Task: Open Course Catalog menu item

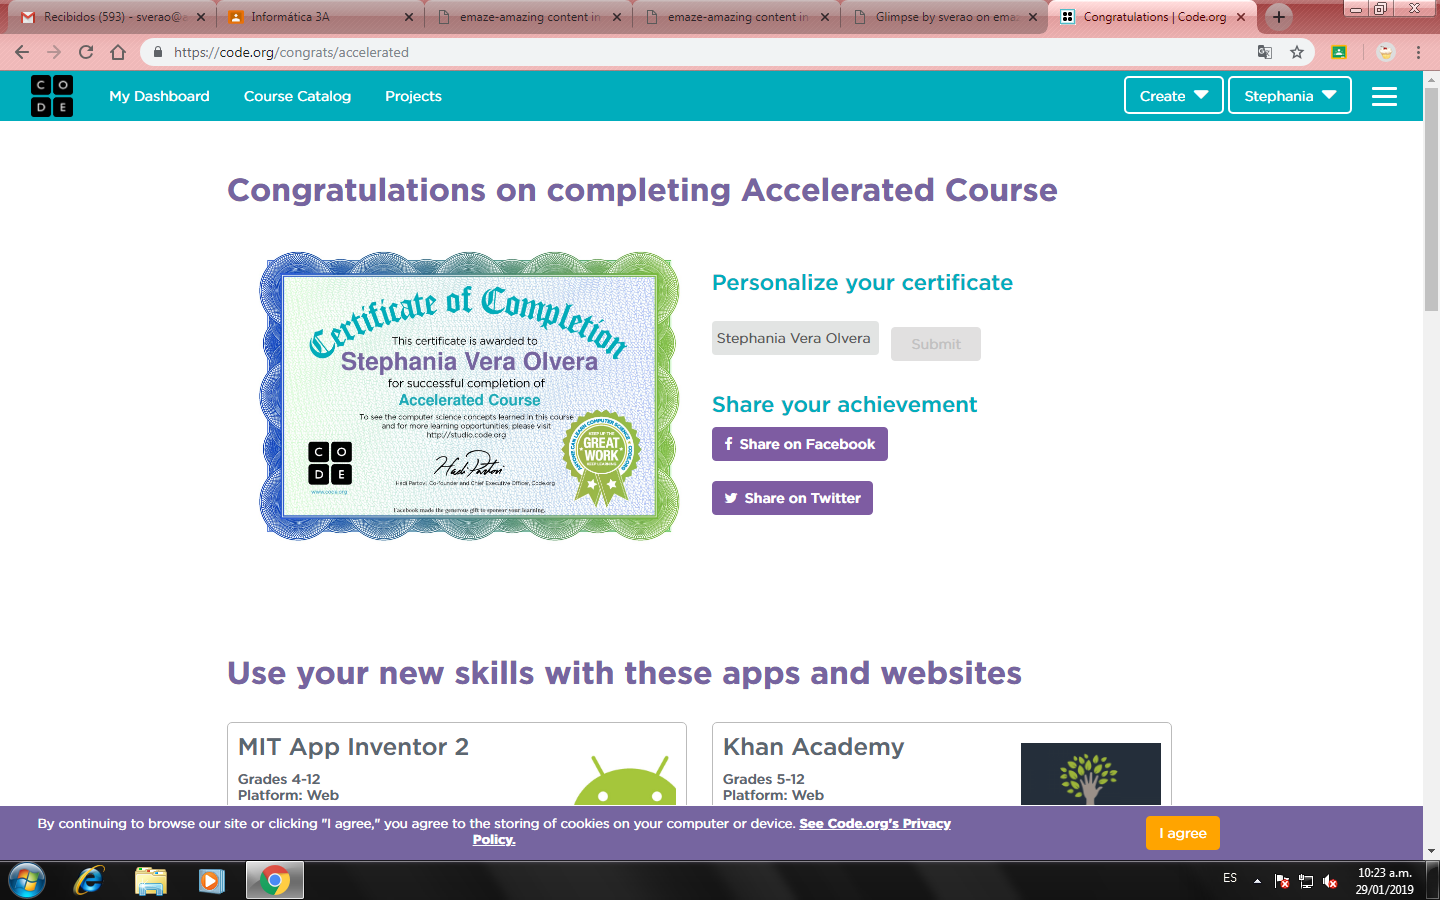Action: coord(297,96)
